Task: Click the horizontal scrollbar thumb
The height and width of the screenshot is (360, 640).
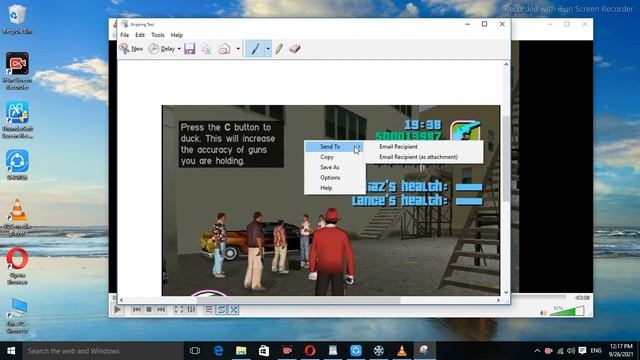Action: coord(298,300)
